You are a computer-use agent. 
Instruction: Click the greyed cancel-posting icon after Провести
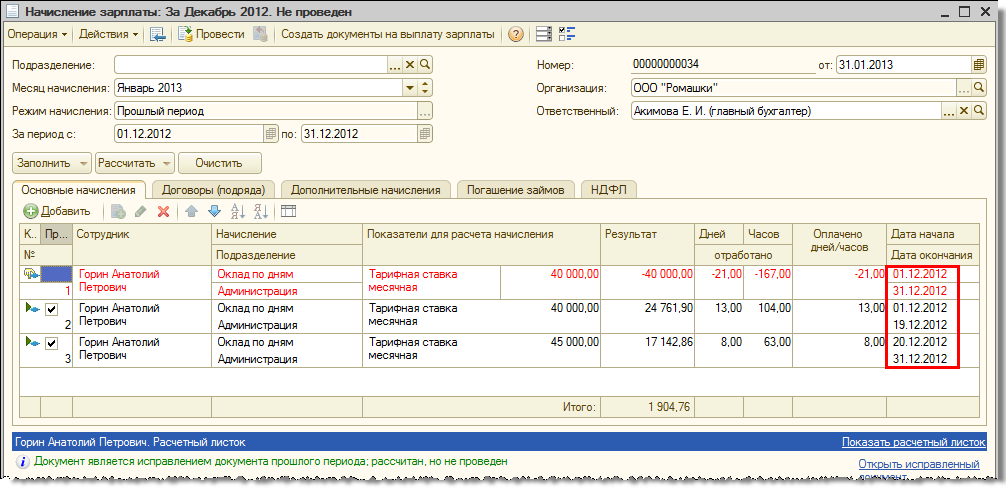(260, 35)
